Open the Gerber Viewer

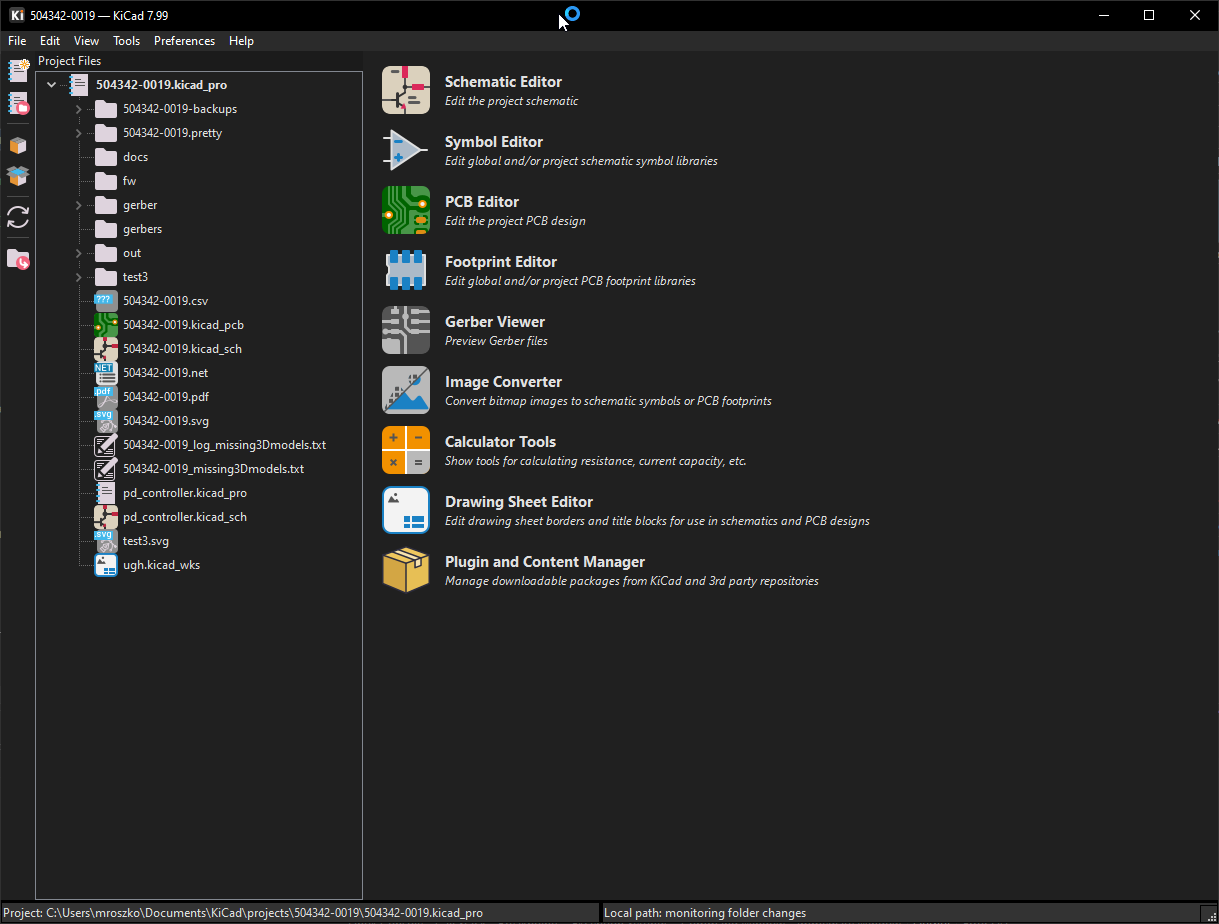tap(494, 321)
